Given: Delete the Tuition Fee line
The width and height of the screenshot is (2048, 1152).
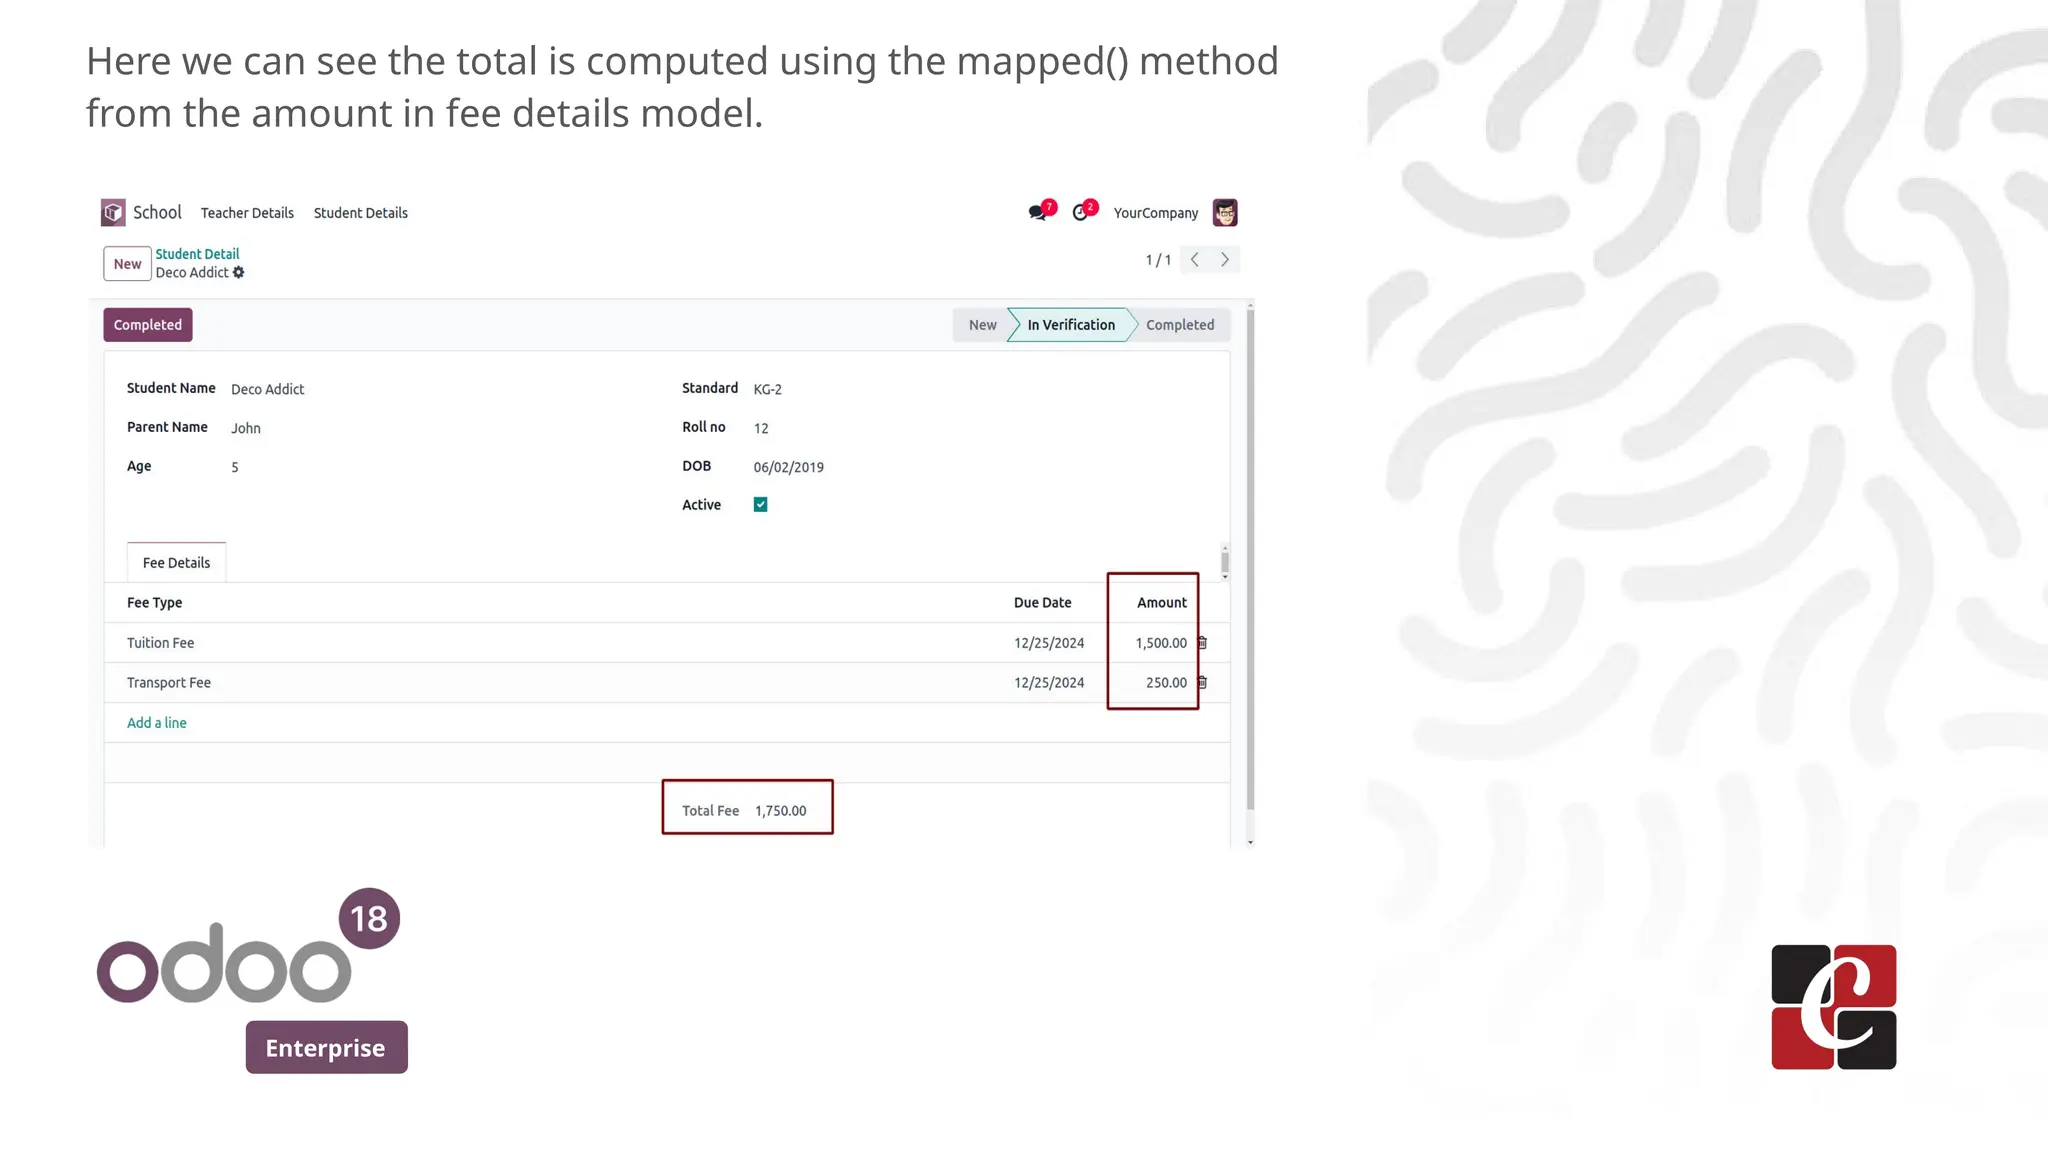Looking at the screenshot, I should [x=1203, y=643].
